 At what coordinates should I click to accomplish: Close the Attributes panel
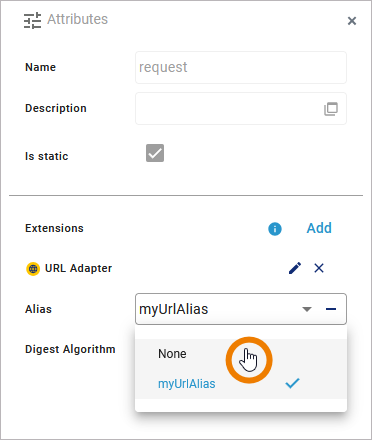click(352, 21)
